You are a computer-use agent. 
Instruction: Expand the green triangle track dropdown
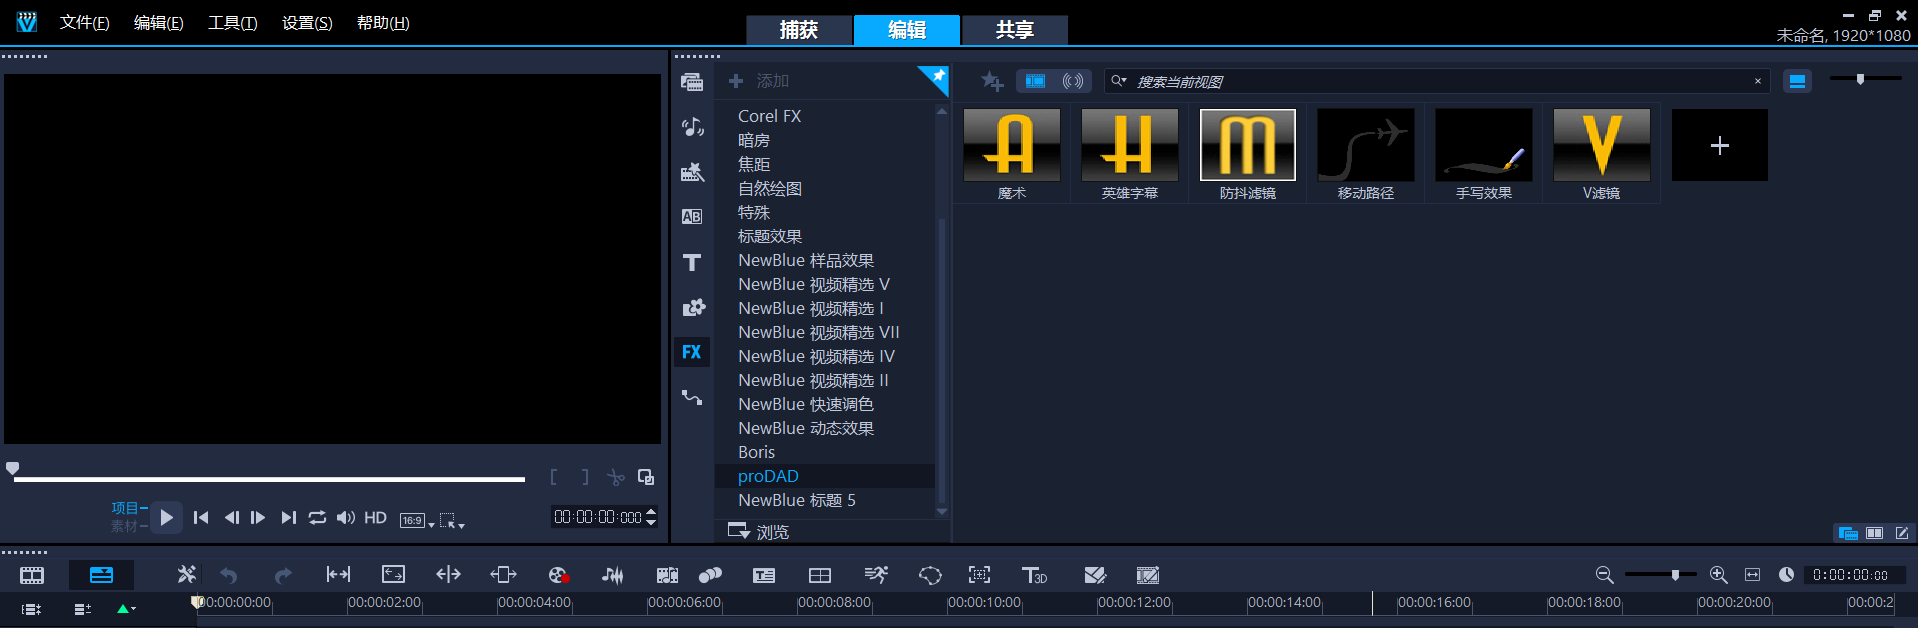(126, 609)
